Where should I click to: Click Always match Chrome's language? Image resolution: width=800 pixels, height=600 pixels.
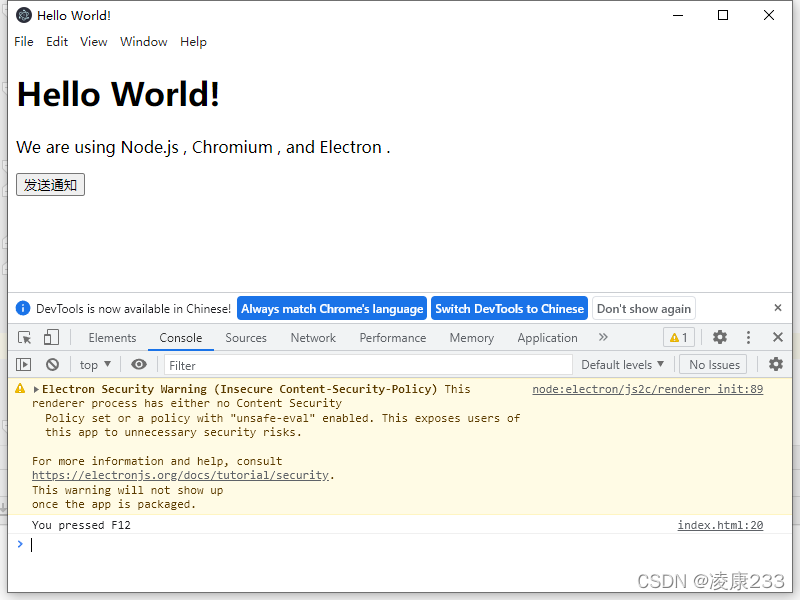click(x=332, y=309)
